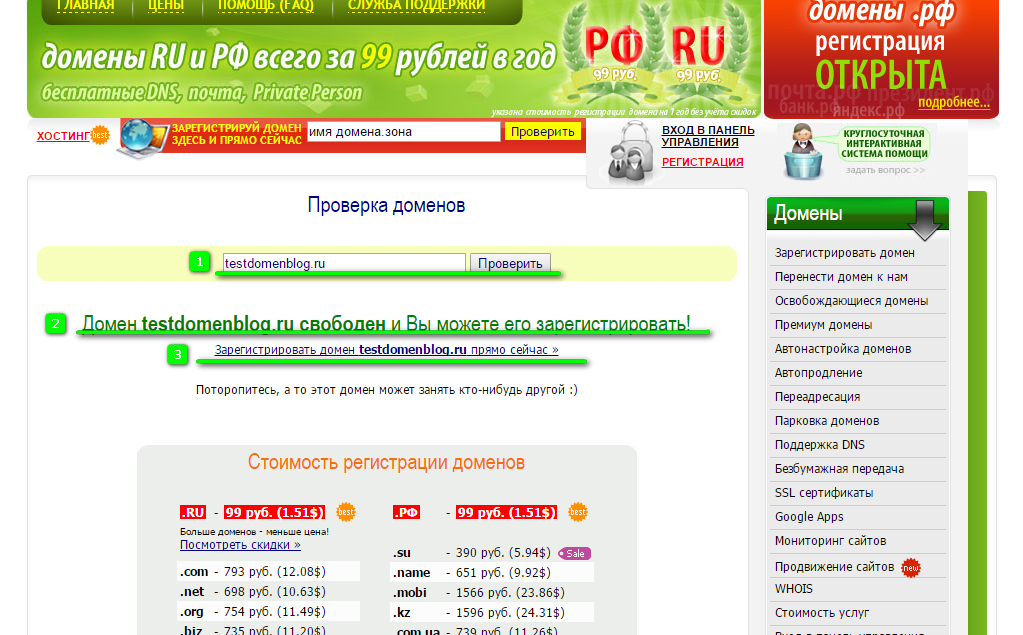Screen dimensions: 1023x635
Task: Click the yellow Проверить button
Action: point(542,132)
